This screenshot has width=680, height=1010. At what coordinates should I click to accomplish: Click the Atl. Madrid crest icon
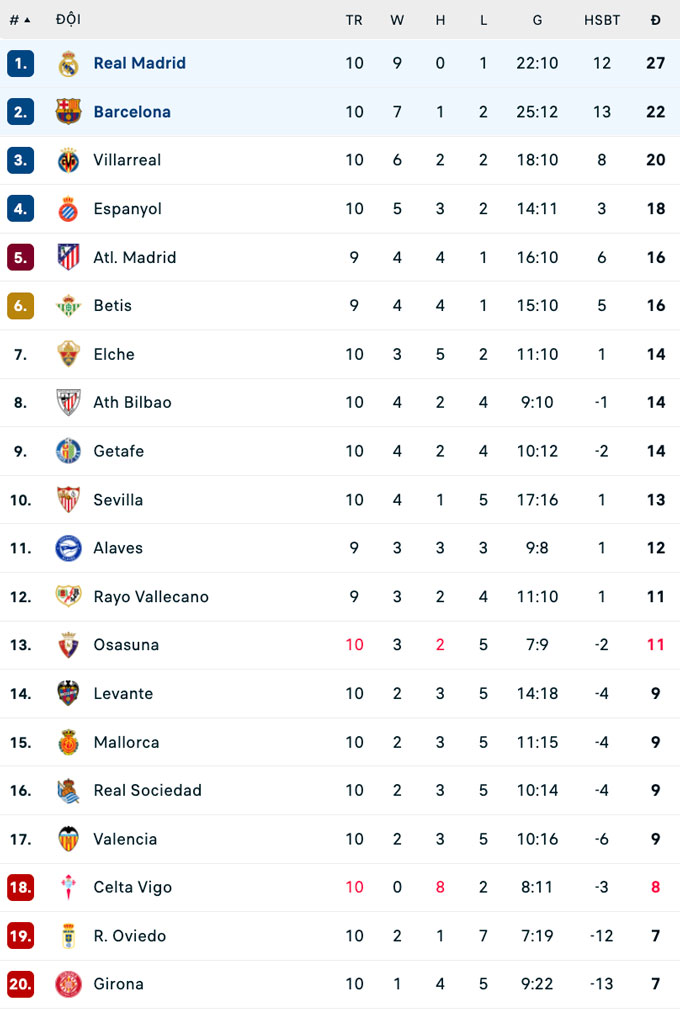[68, 257]
